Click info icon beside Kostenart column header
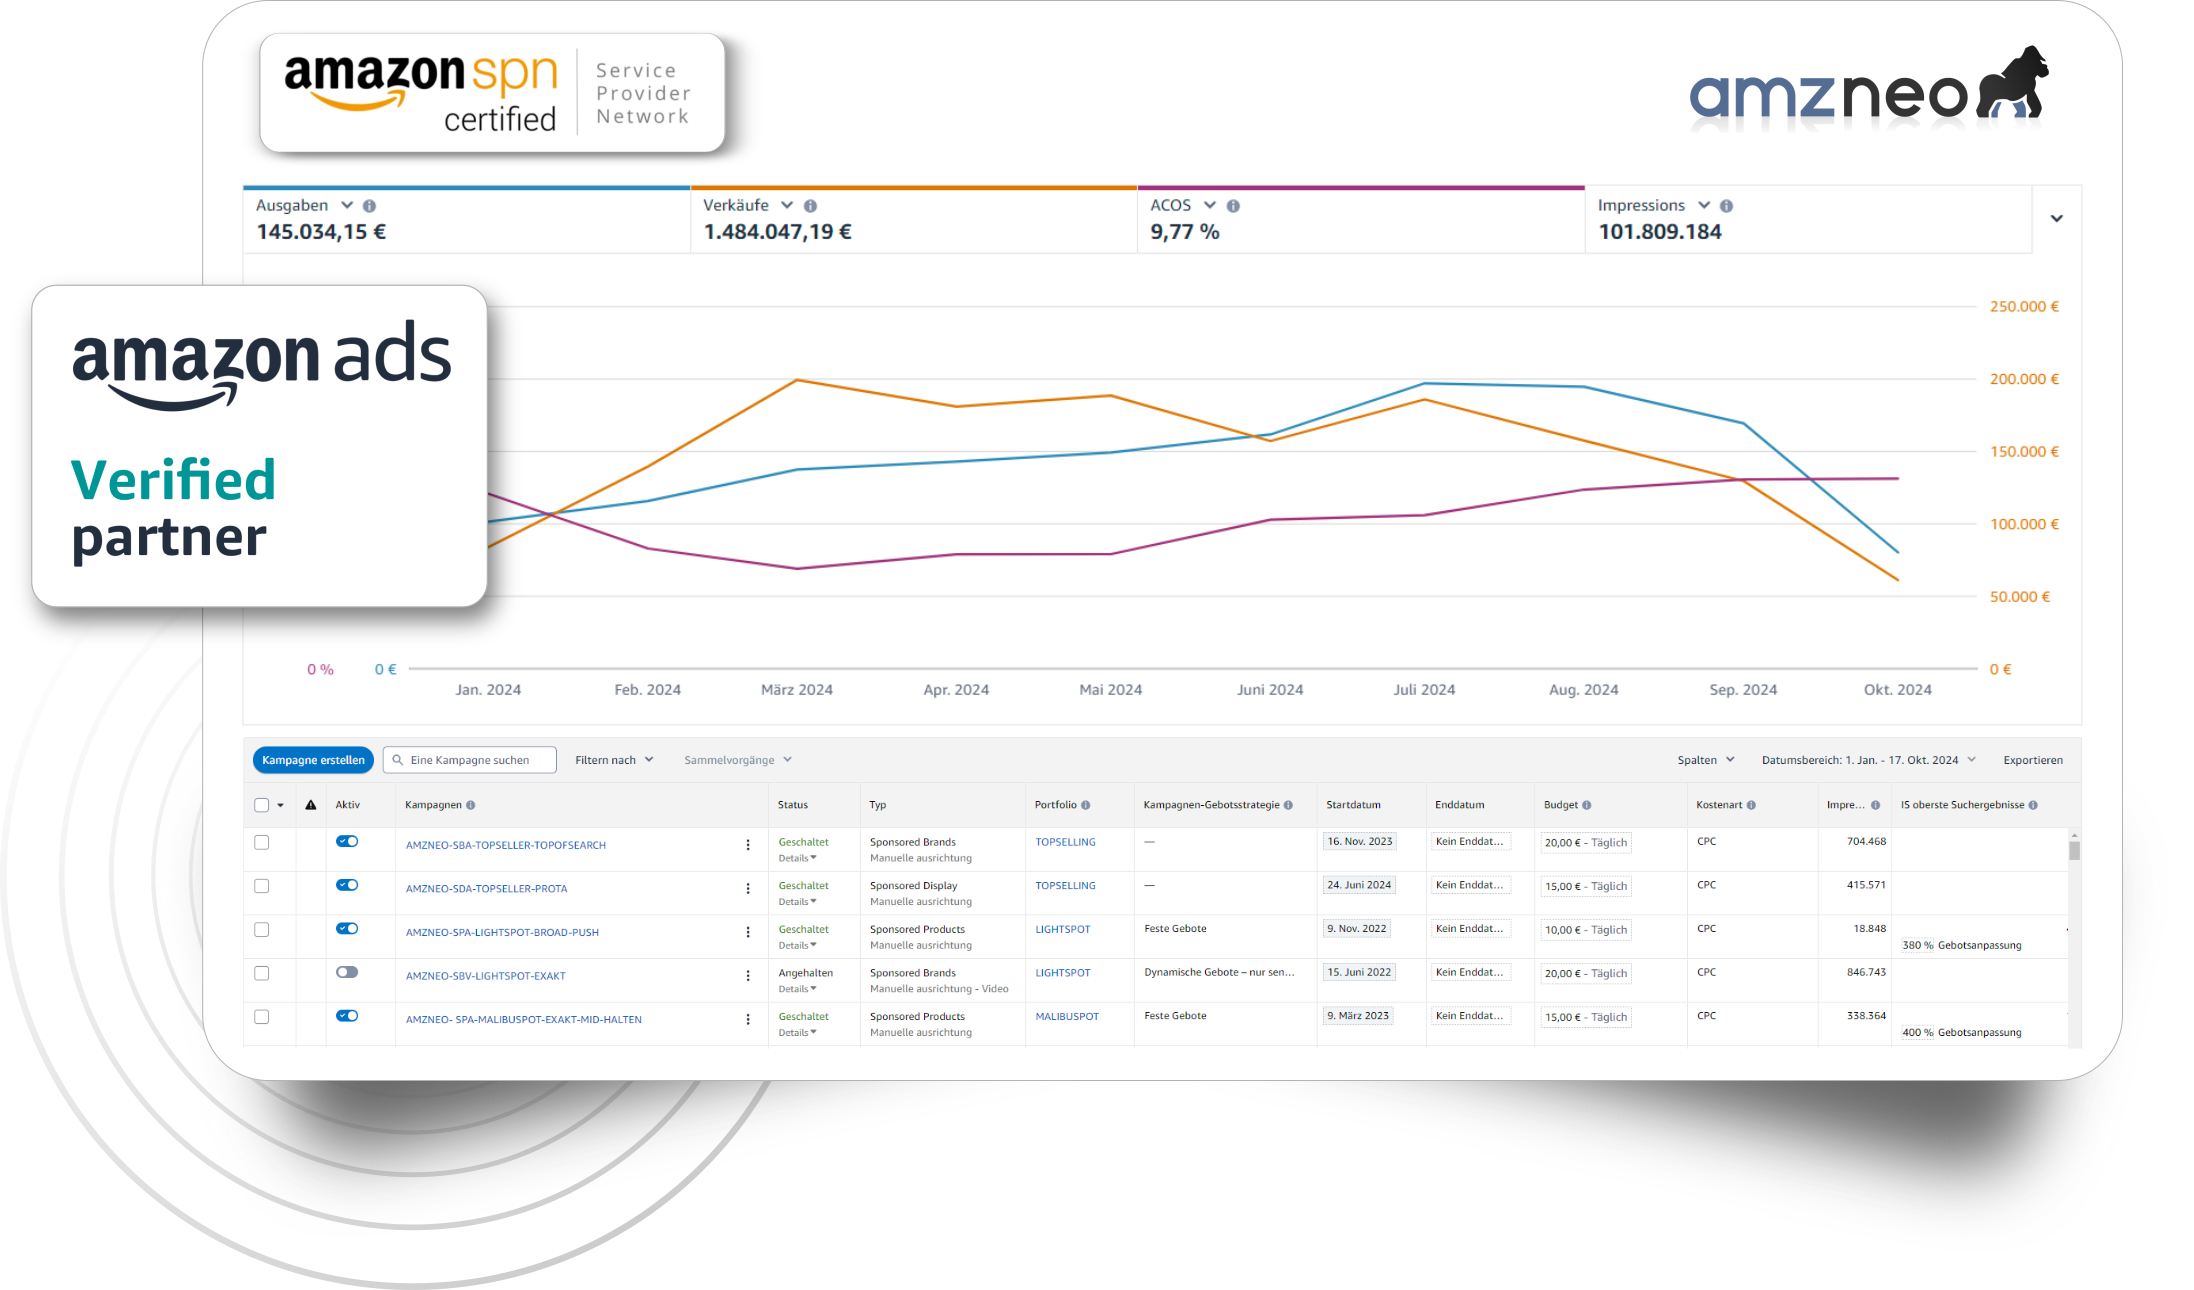Image resolution: width=2194 pixels, height=1290 pixels. [1751, 805]
